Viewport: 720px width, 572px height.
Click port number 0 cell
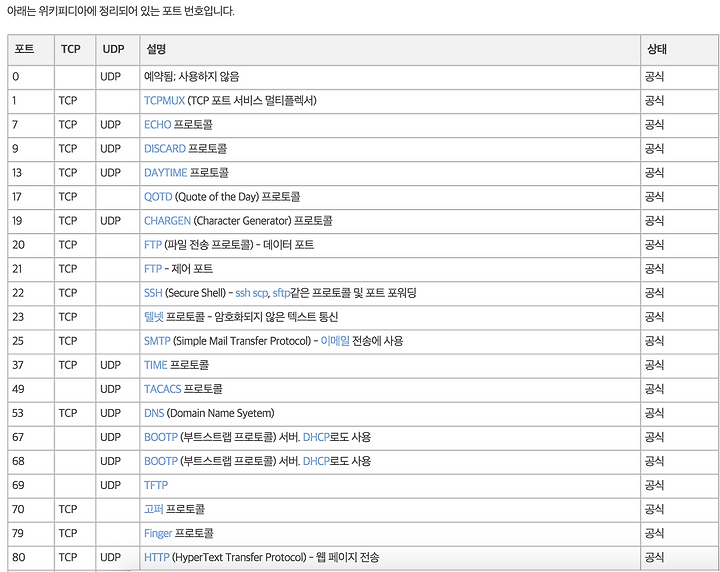pos(31,77)
